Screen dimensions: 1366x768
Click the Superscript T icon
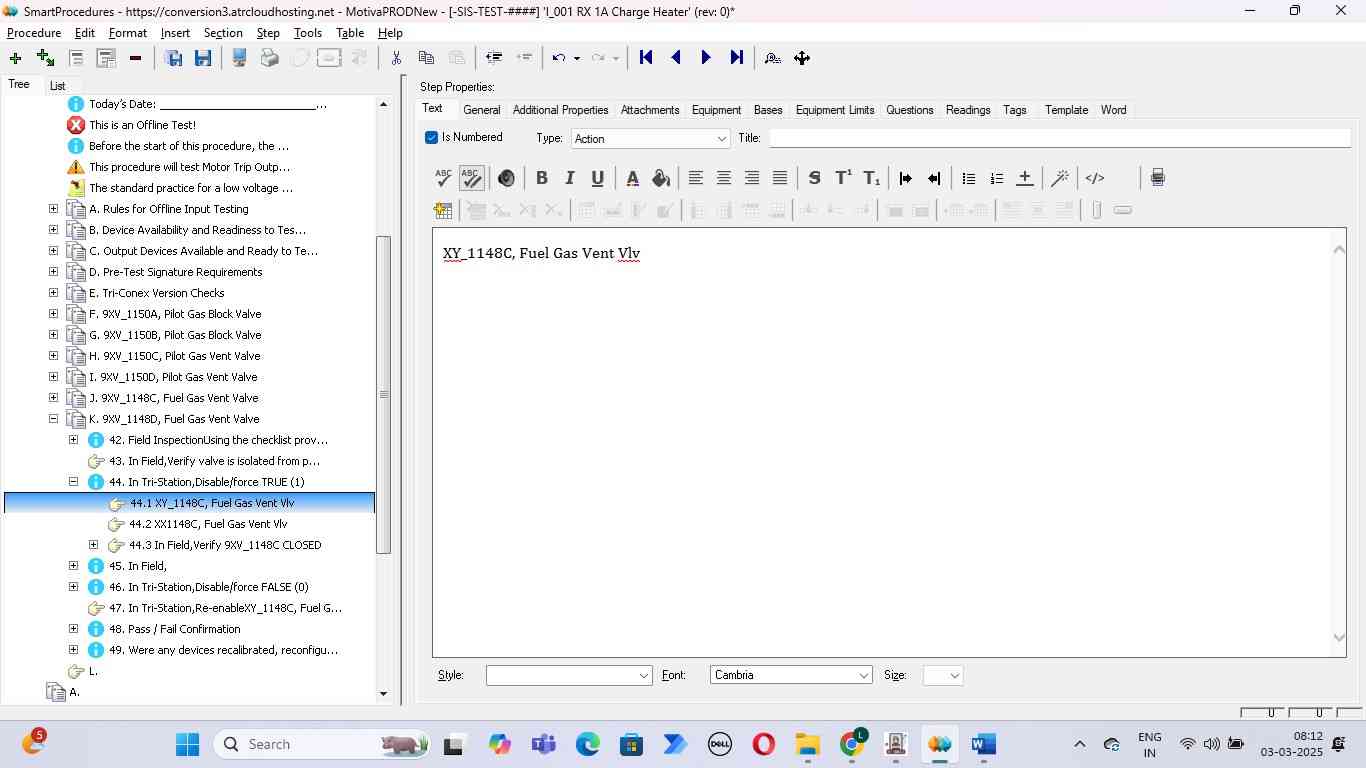tap(843, 178)
